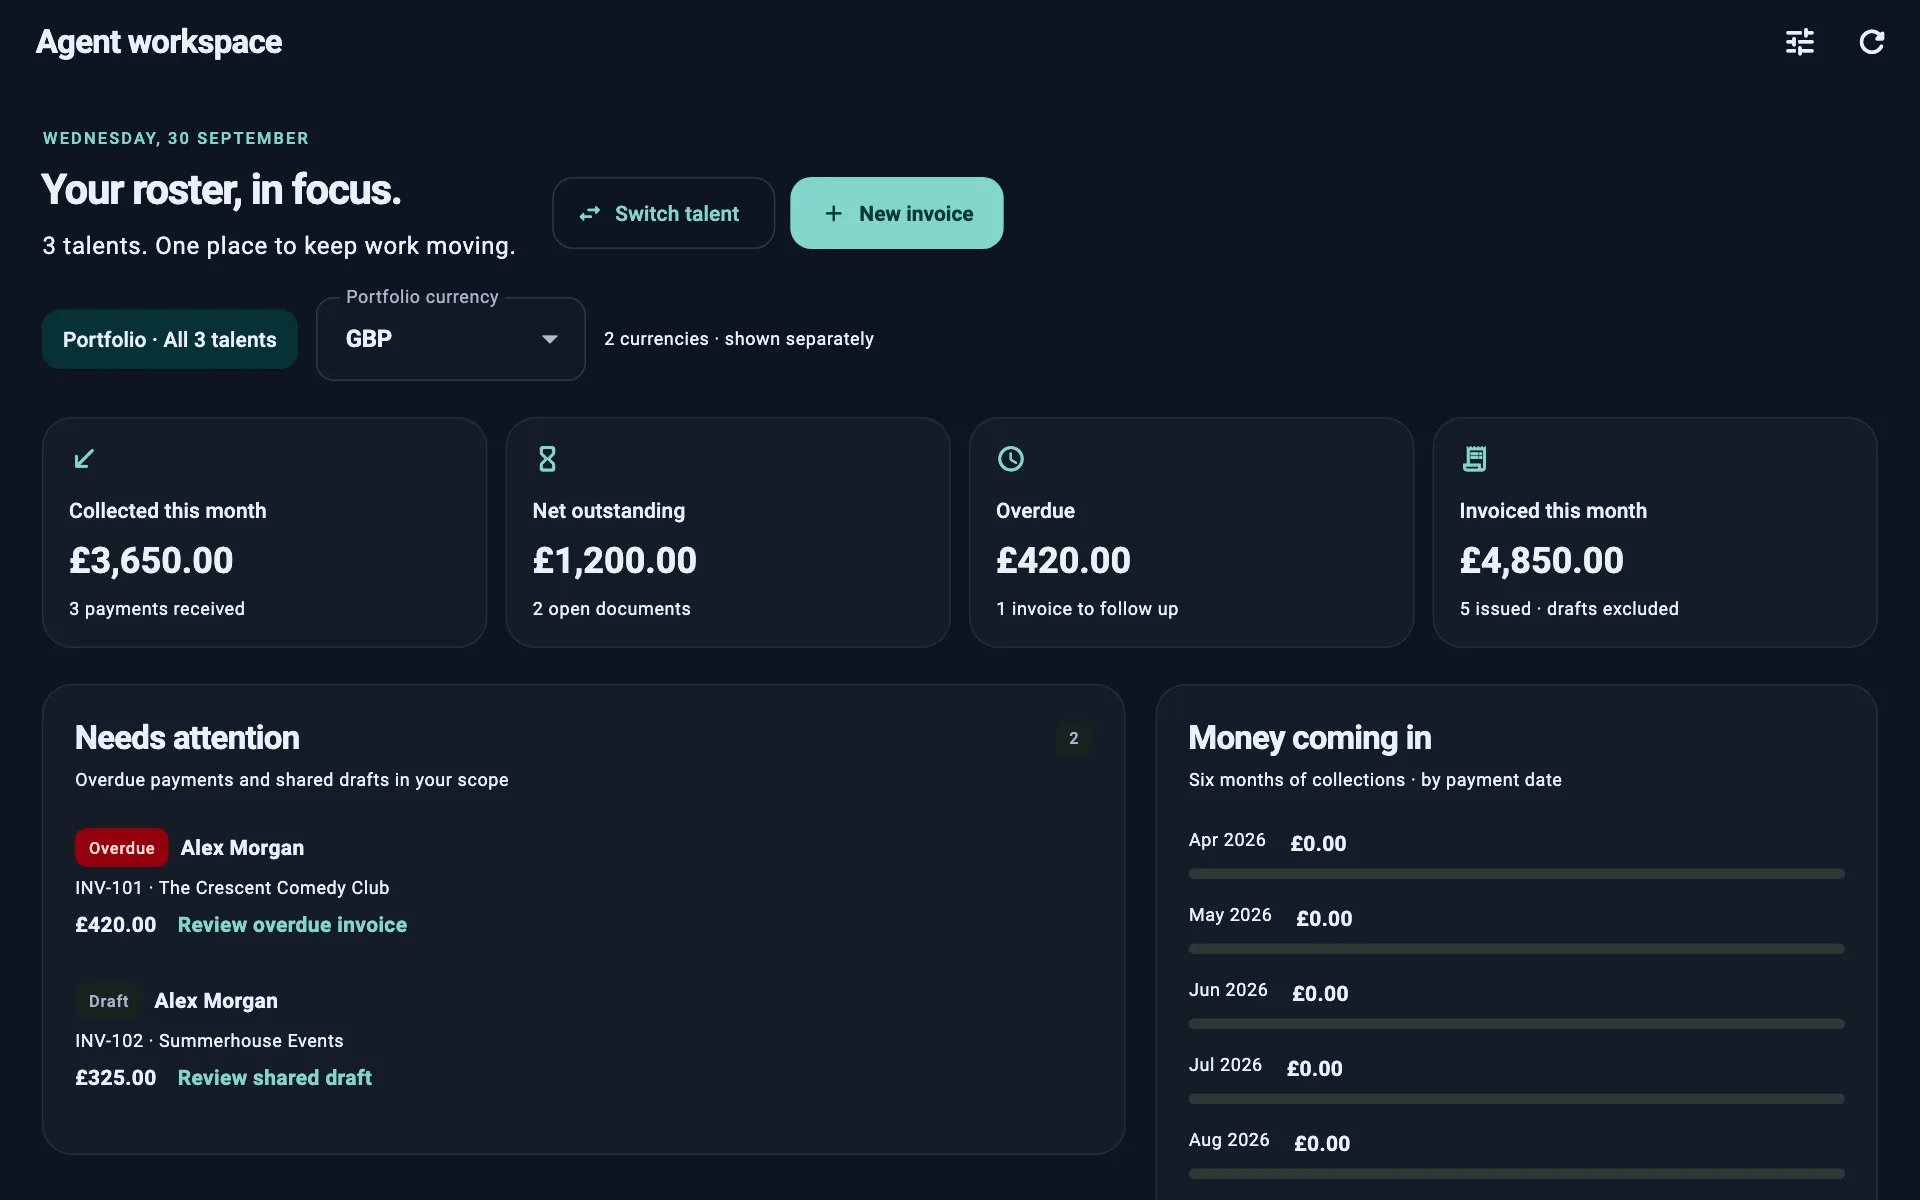1920x1200 pixels.
Task: Click the £1,200.00 net outstanding amount
Action: tap(614, 561)
